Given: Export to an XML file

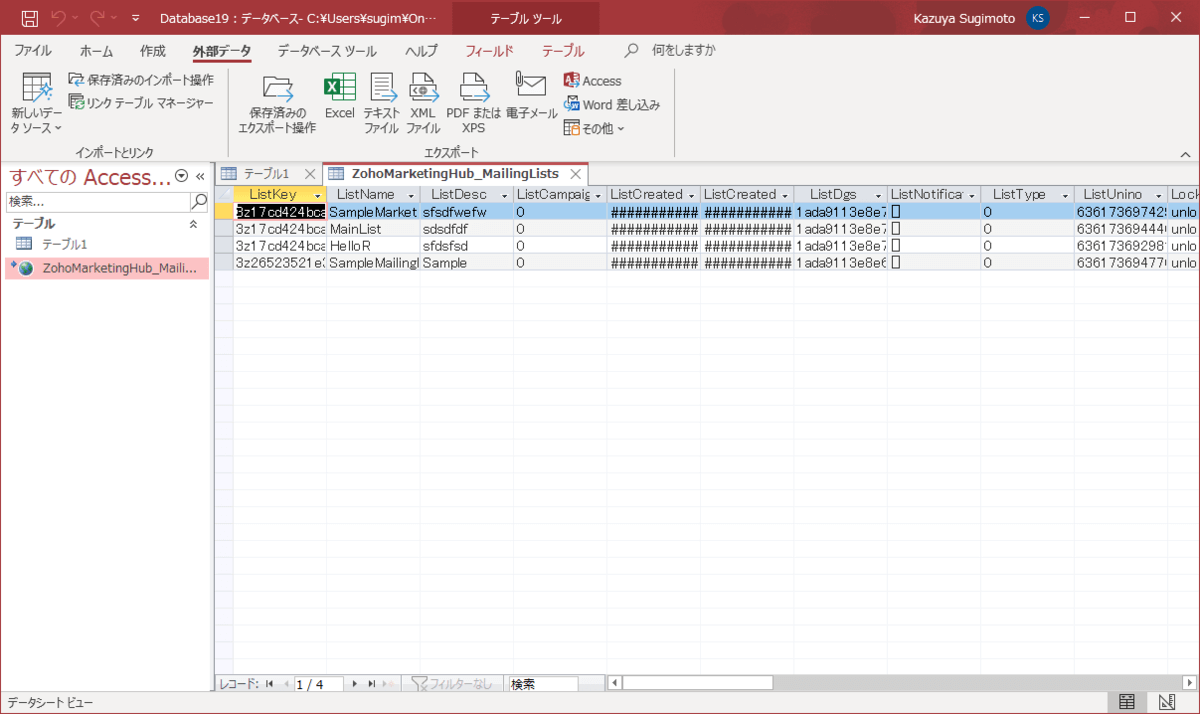Looking at the screenshot, I should click(423, 104).
